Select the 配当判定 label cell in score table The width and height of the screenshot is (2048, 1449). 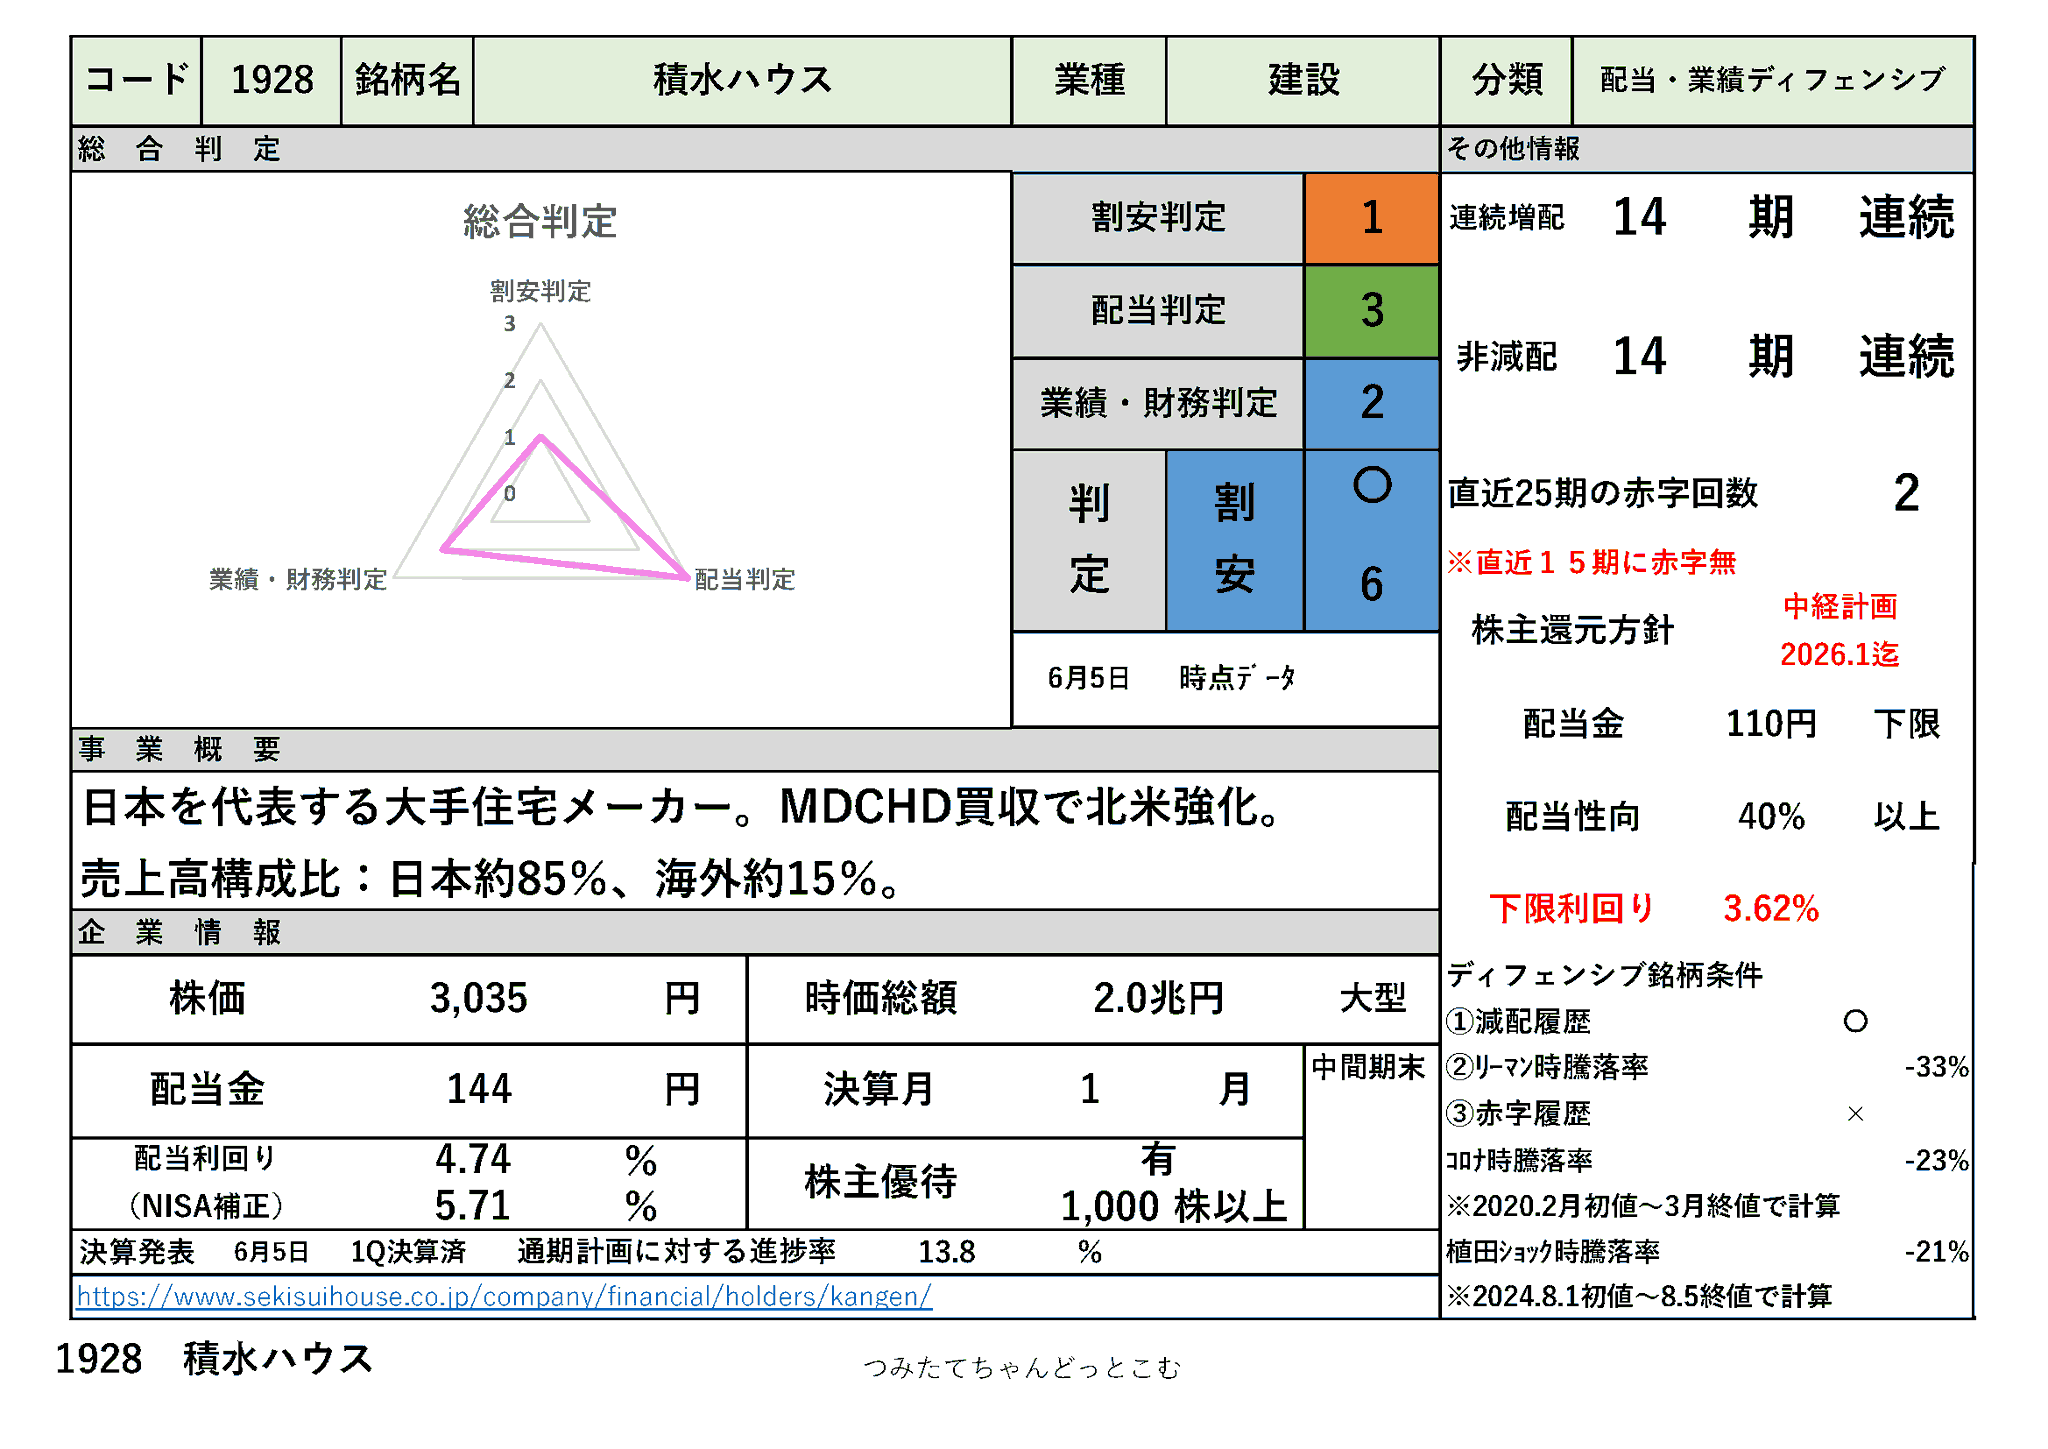tap(1158, 311)
